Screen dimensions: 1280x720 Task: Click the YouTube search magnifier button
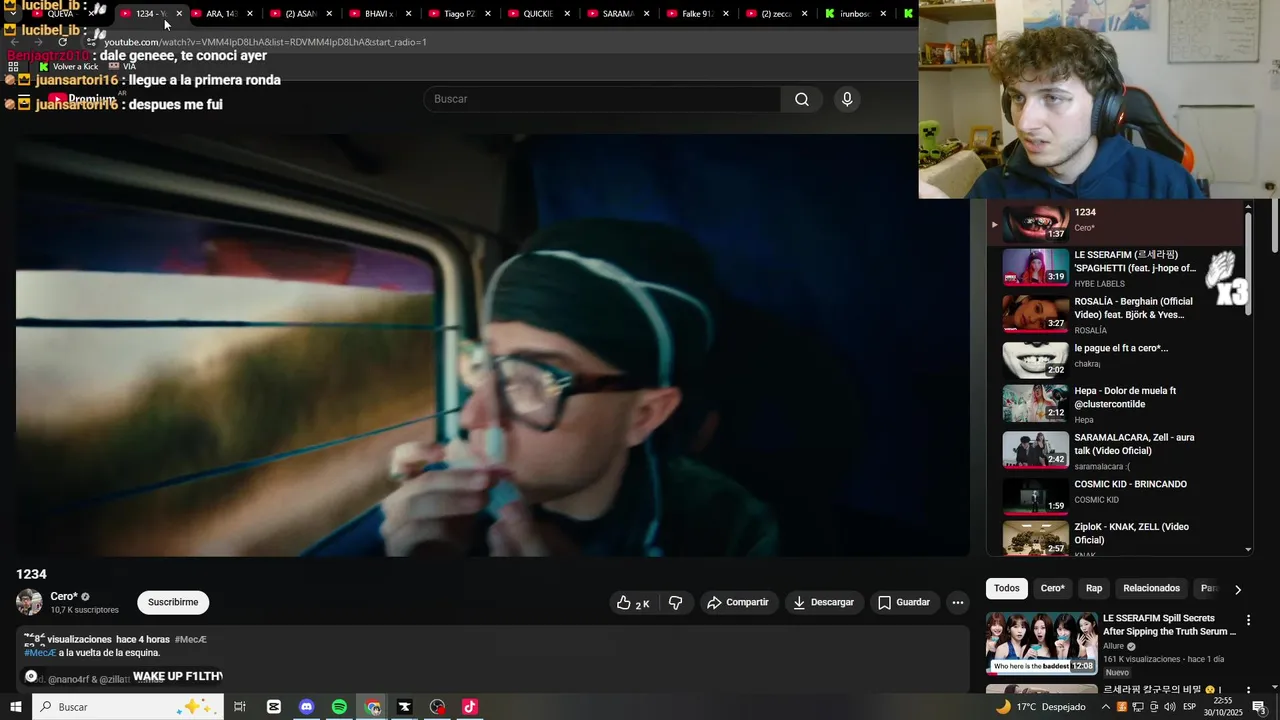tap(802, 99)
